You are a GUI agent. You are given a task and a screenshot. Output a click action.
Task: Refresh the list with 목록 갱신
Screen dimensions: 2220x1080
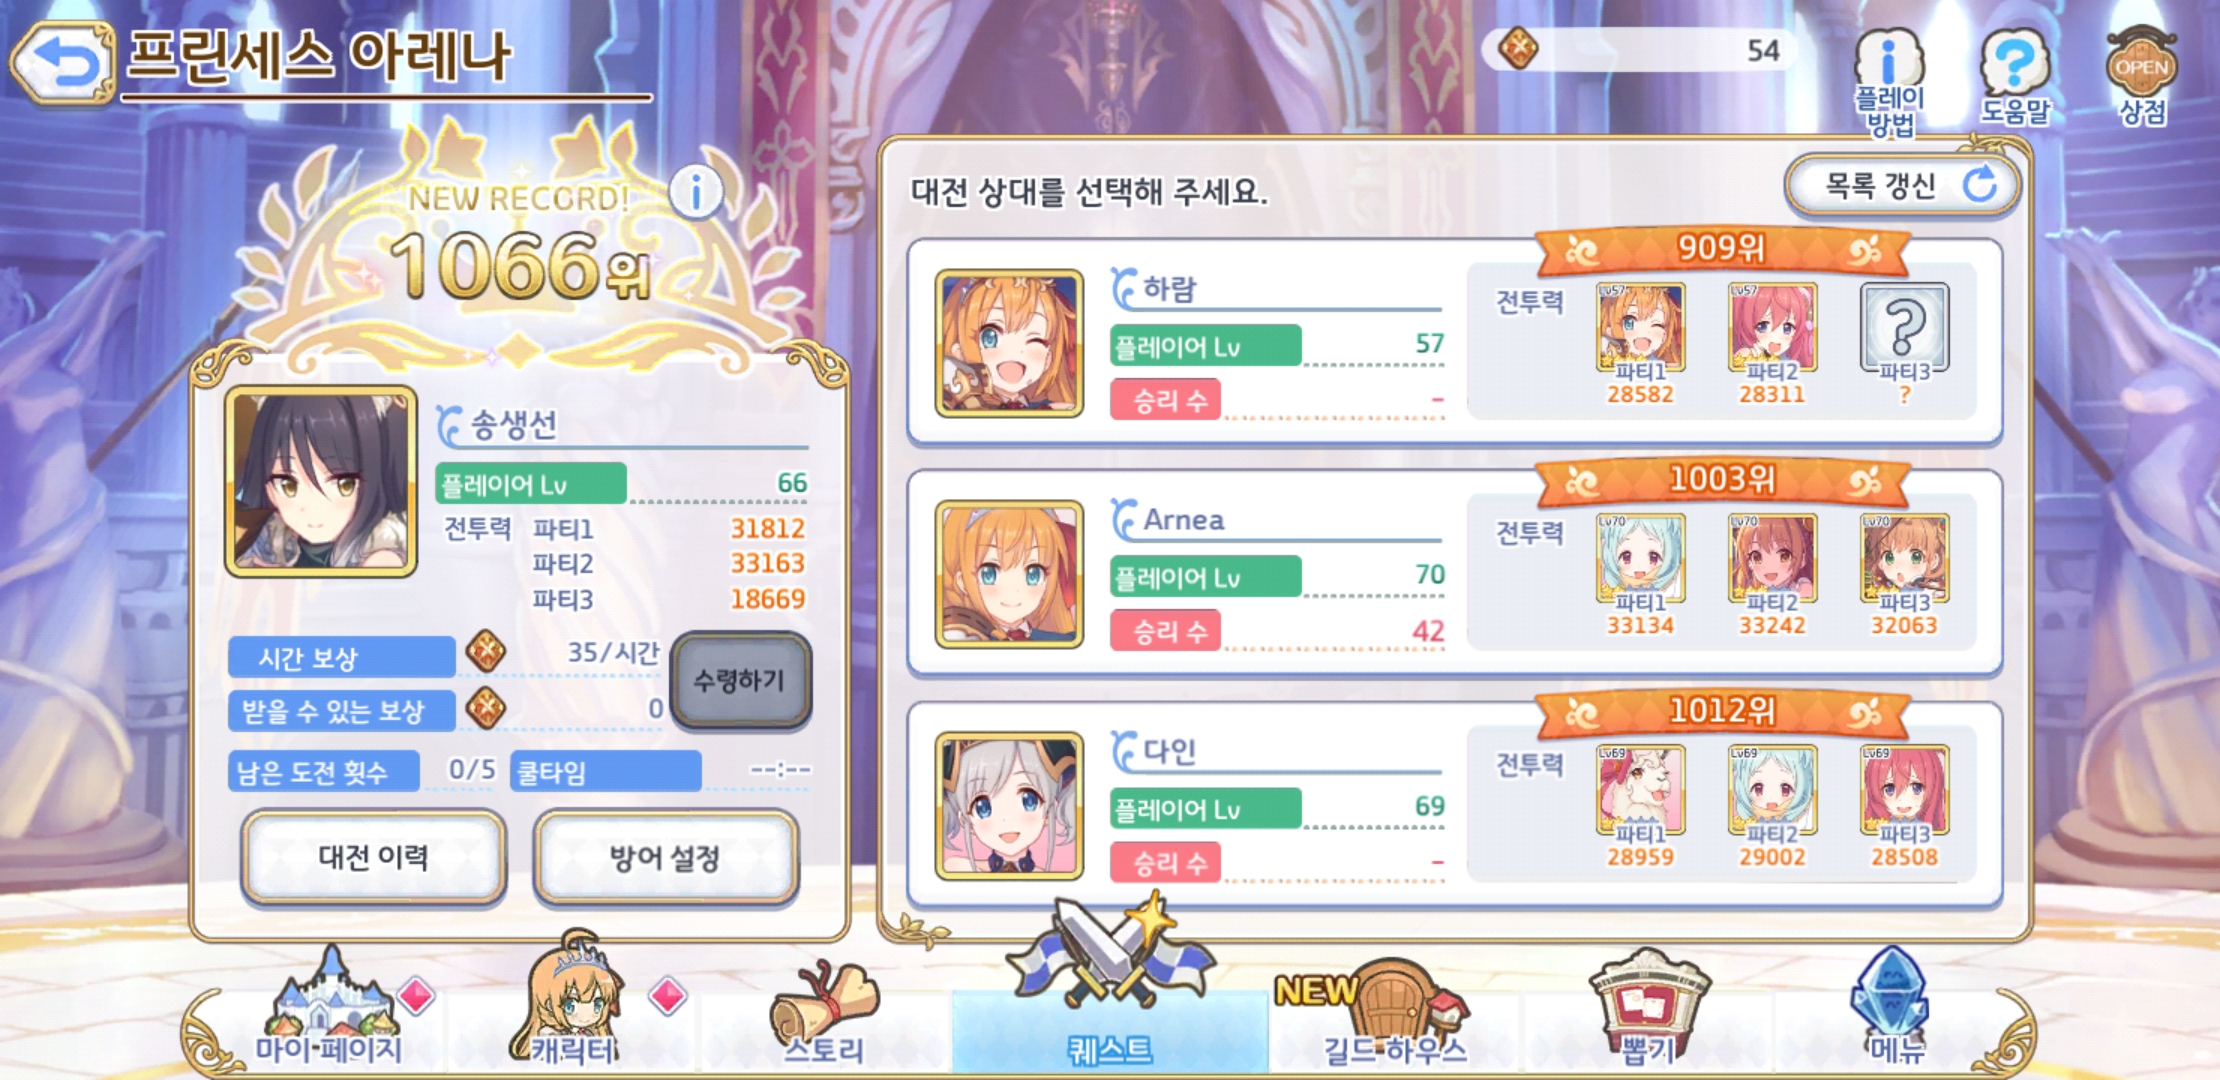pos(1903,186)
